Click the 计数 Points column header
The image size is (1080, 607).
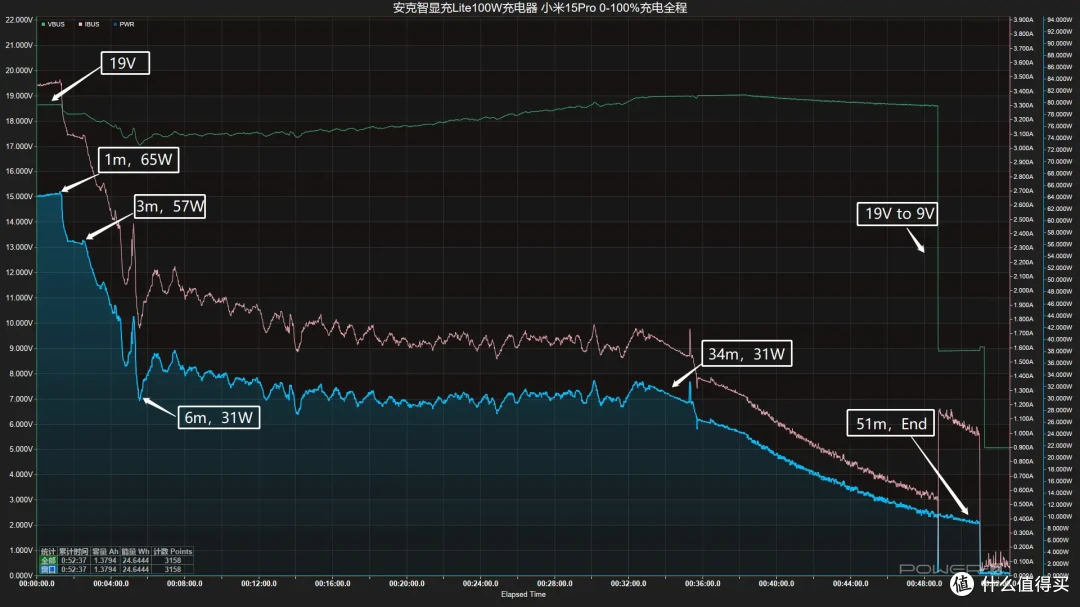click(172, 552)
